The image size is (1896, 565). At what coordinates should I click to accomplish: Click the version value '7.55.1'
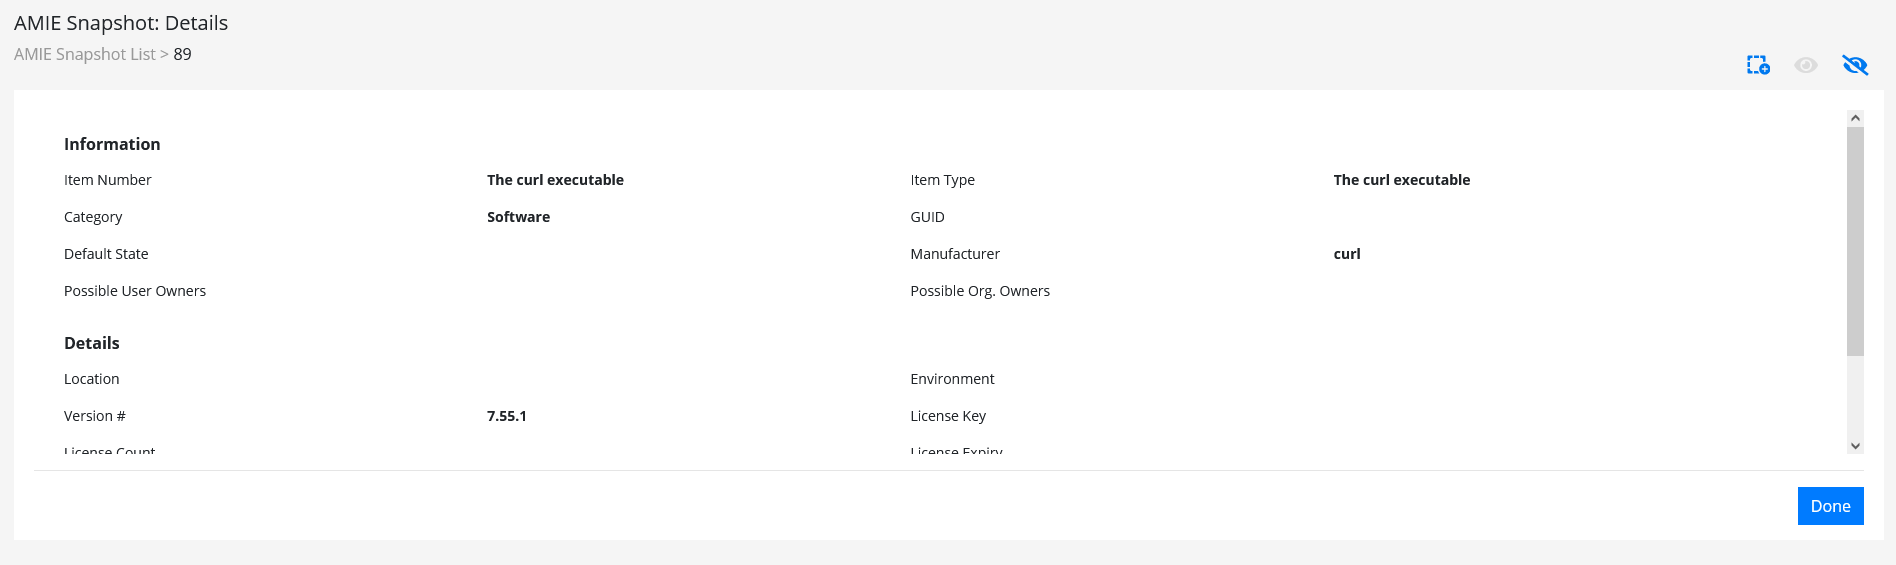coord(507,416)
